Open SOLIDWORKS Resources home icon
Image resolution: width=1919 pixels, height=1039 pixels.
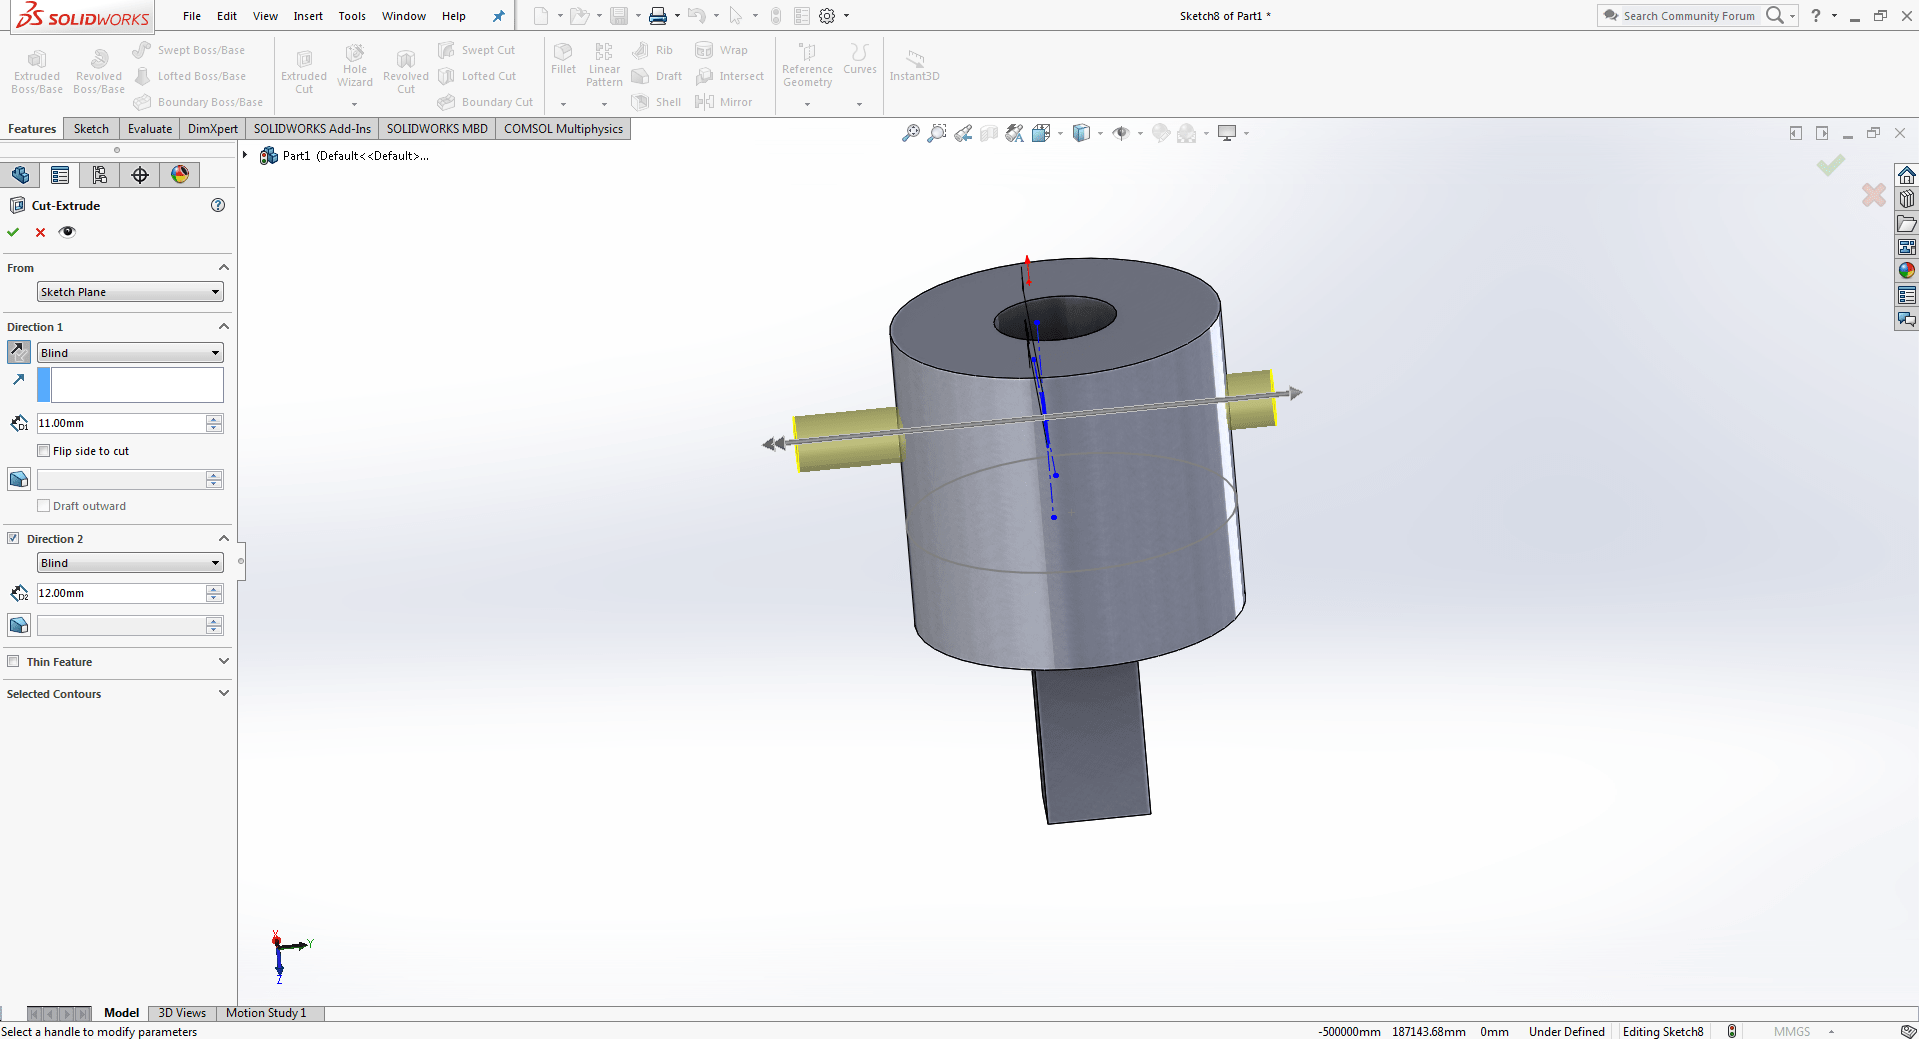[1907, 175]
